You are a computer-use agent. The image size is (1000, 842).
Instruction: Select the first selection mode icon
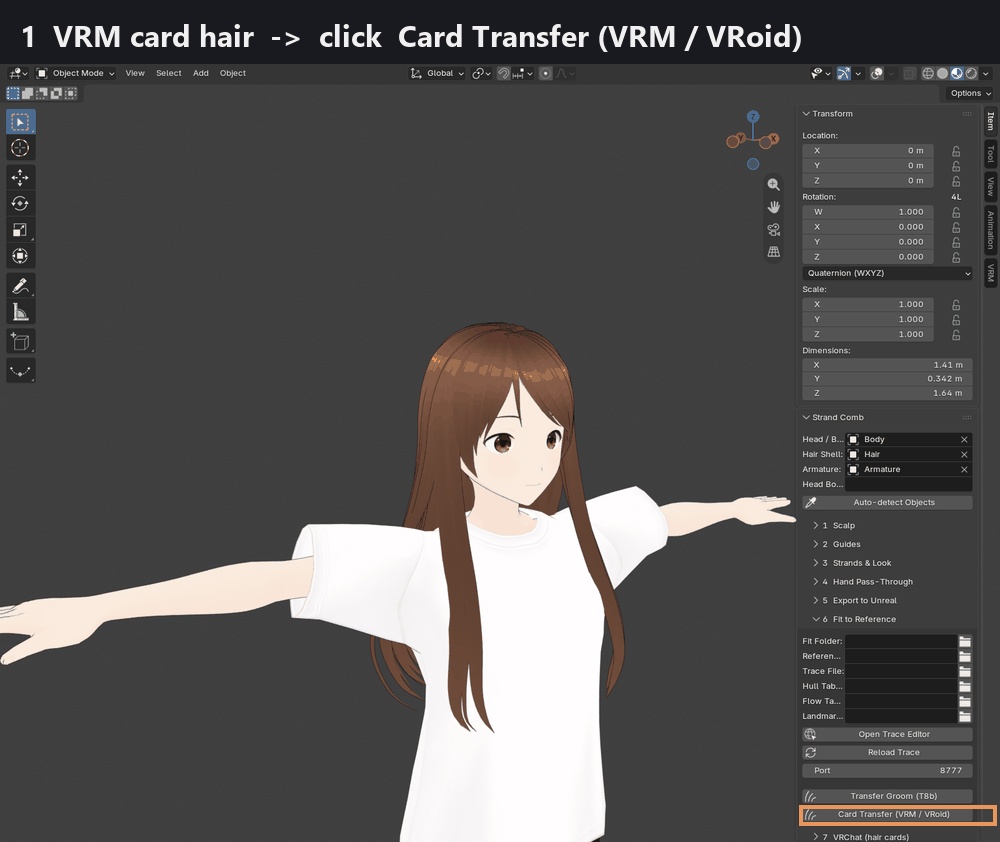click(13, 93)
